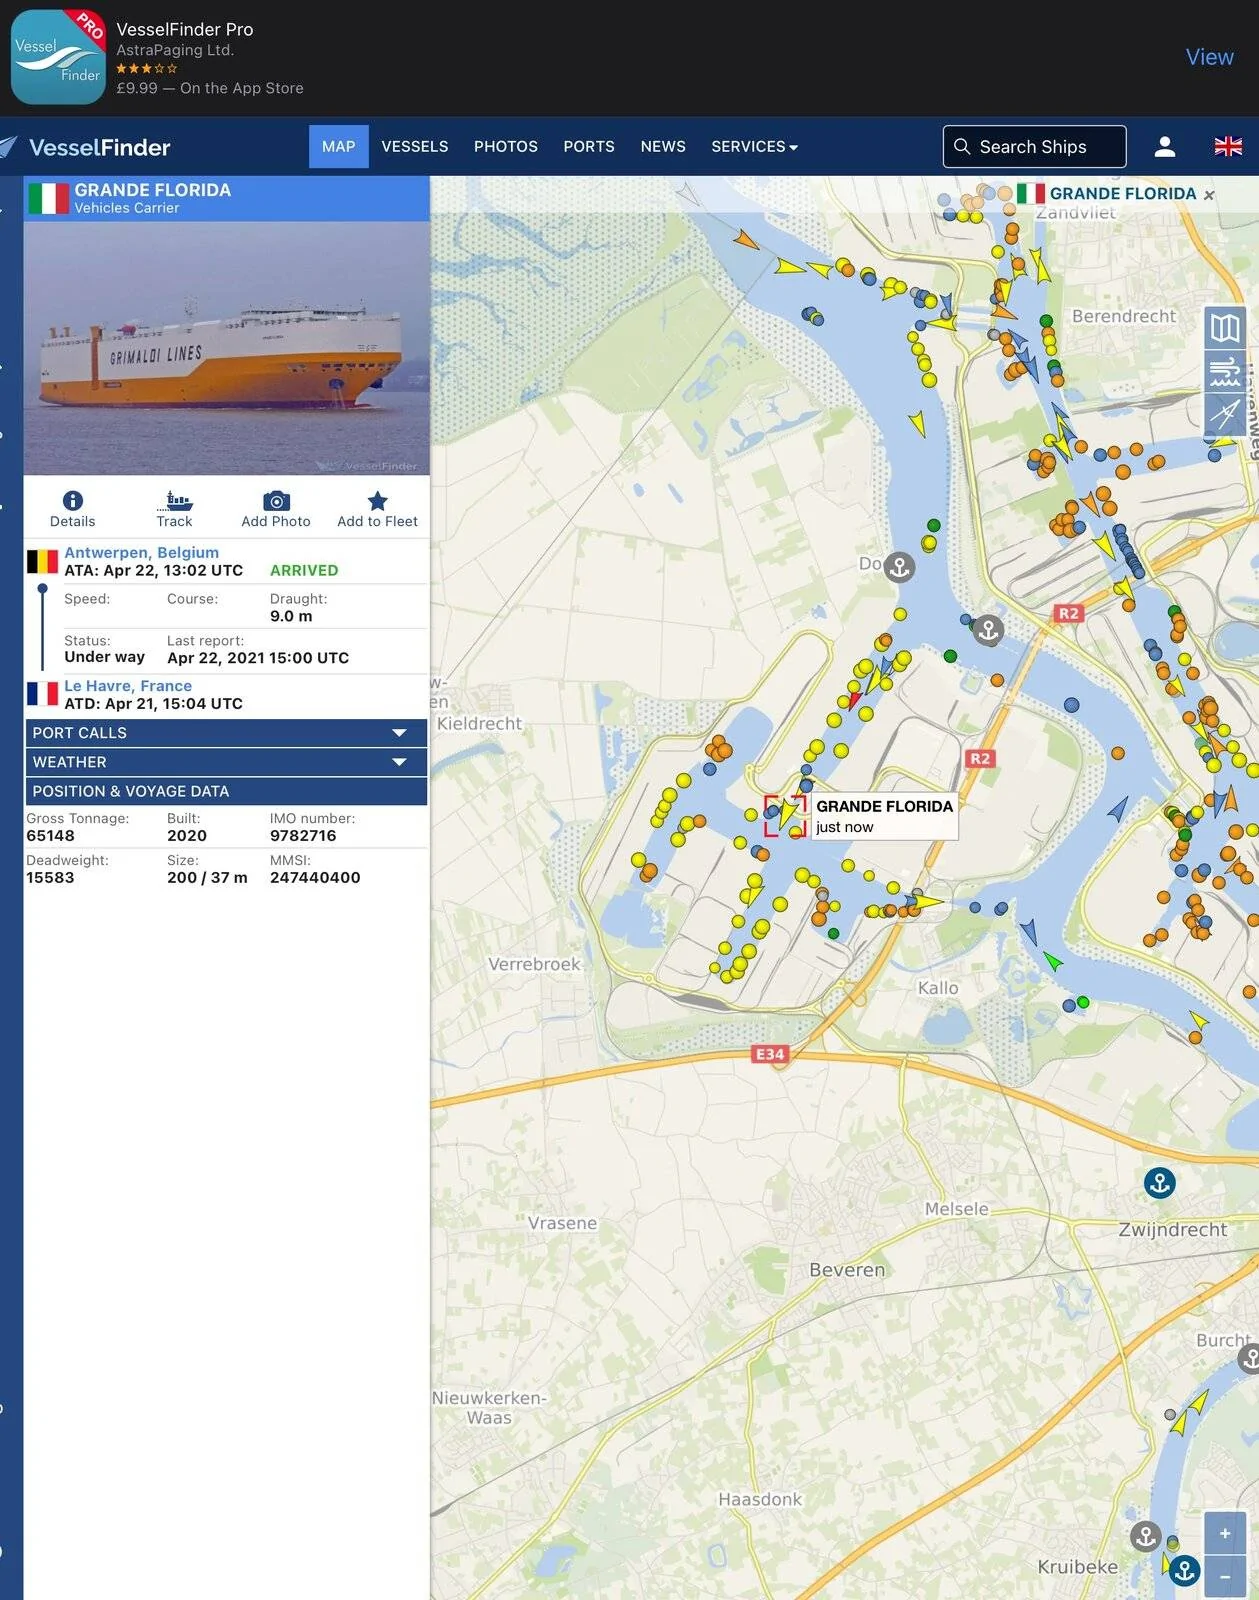Viewport: 1259px width, 1600px height.
Task: Open Antwerpen, Belgium port link
Action: pos(141,552)
